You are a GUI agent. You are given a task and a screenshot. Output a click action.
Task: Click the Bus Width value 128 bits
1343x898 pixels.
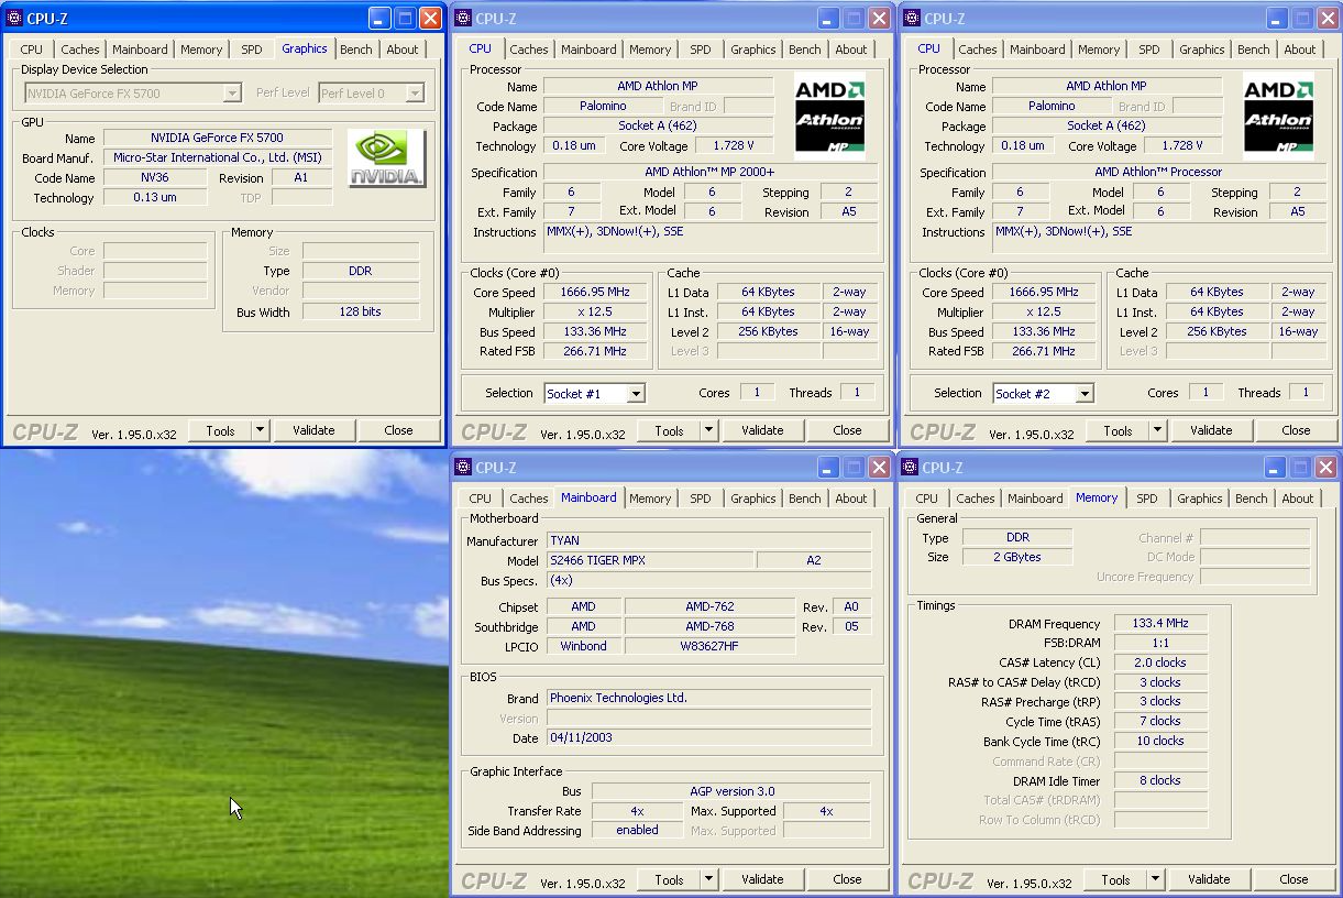360,312
